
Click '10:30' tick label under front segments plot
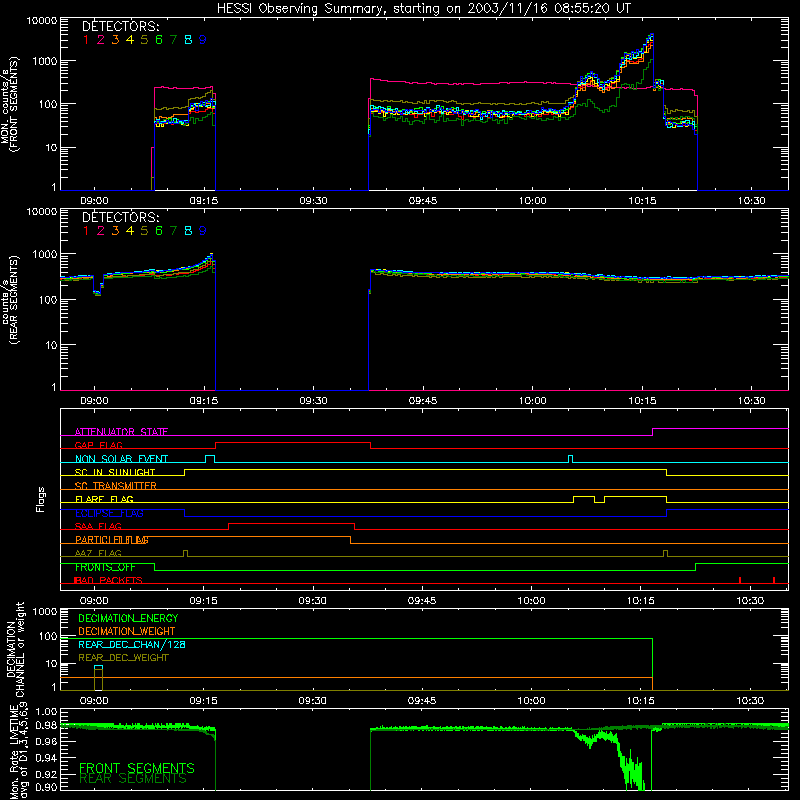(751, 201)
